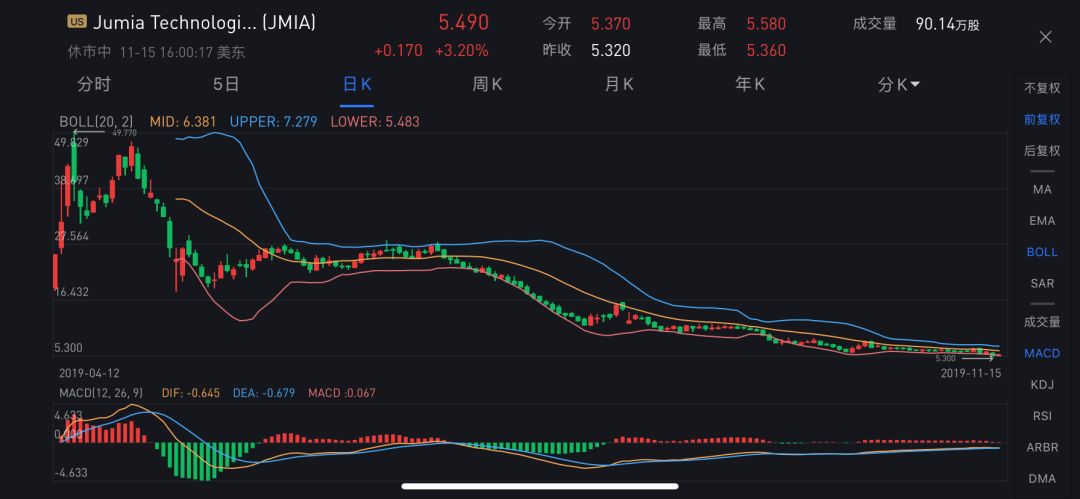Tap the DEA: -0.679 value
This screenshot has height=499, width=1080.
tap(264, 393)
